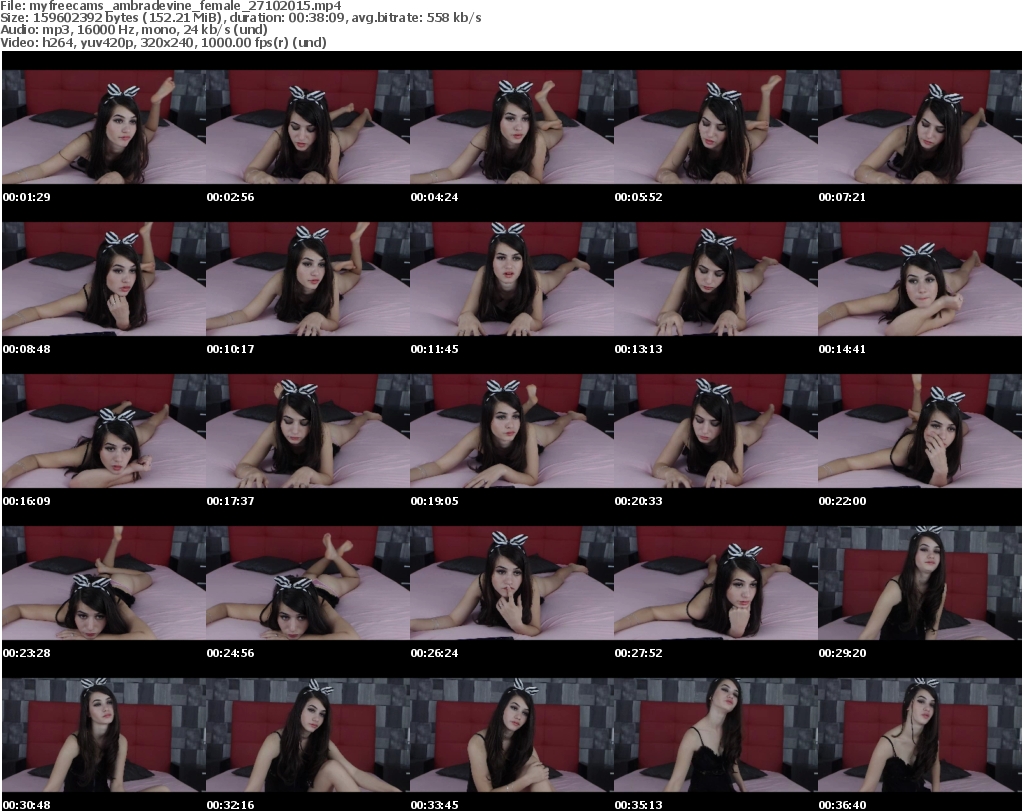Select the Video h264 info line
The image size is (1024, 811).
(x=163, y=42)
